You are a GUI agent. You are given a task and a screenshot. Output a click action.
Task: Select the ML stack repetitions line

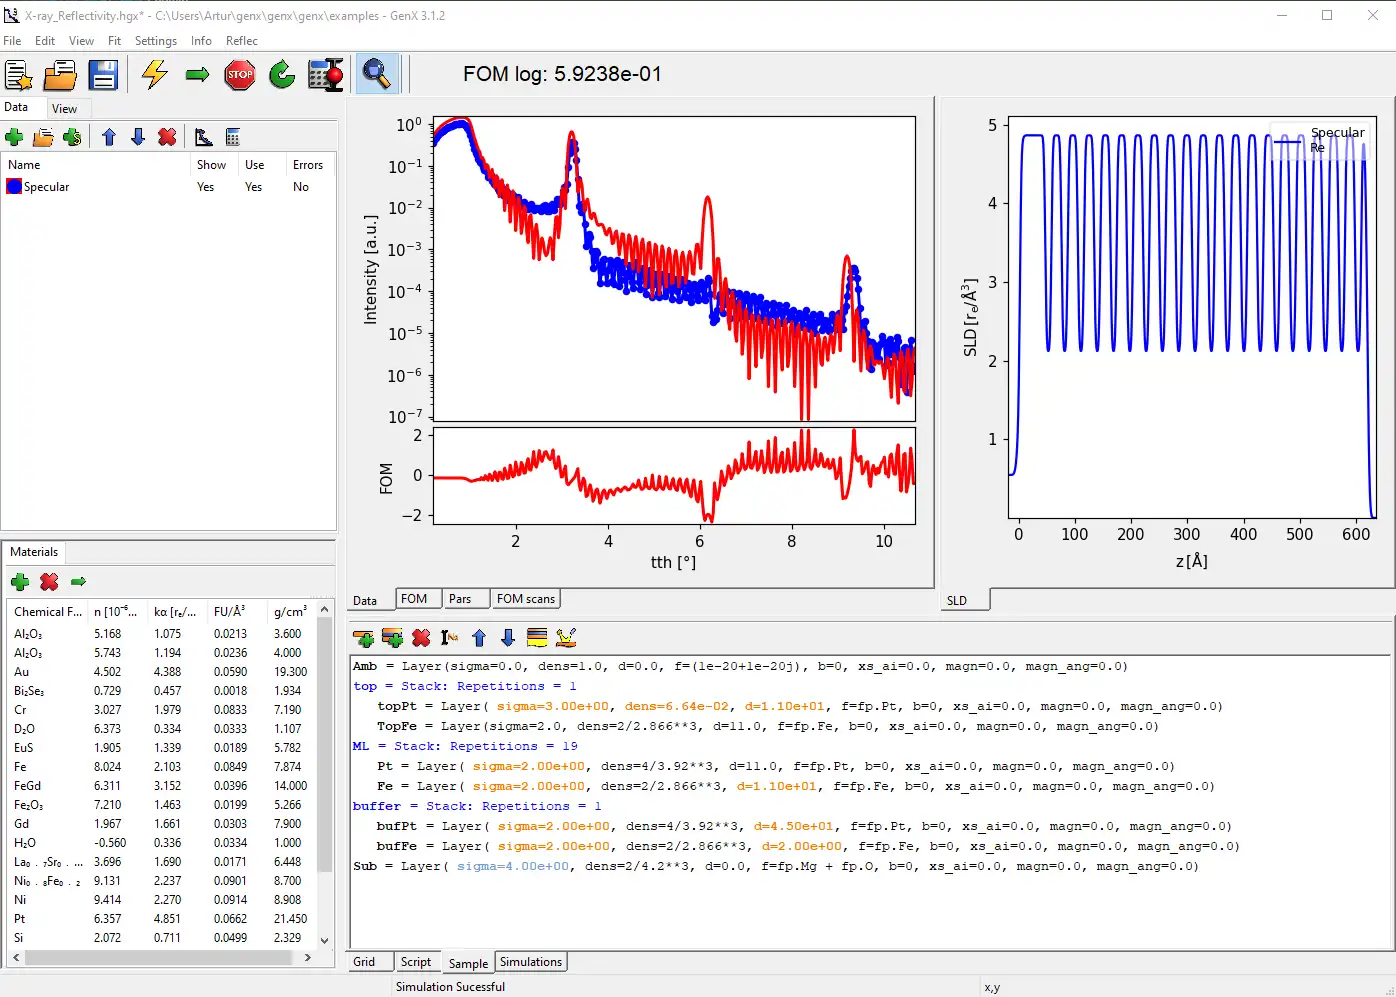coord(465,746)
